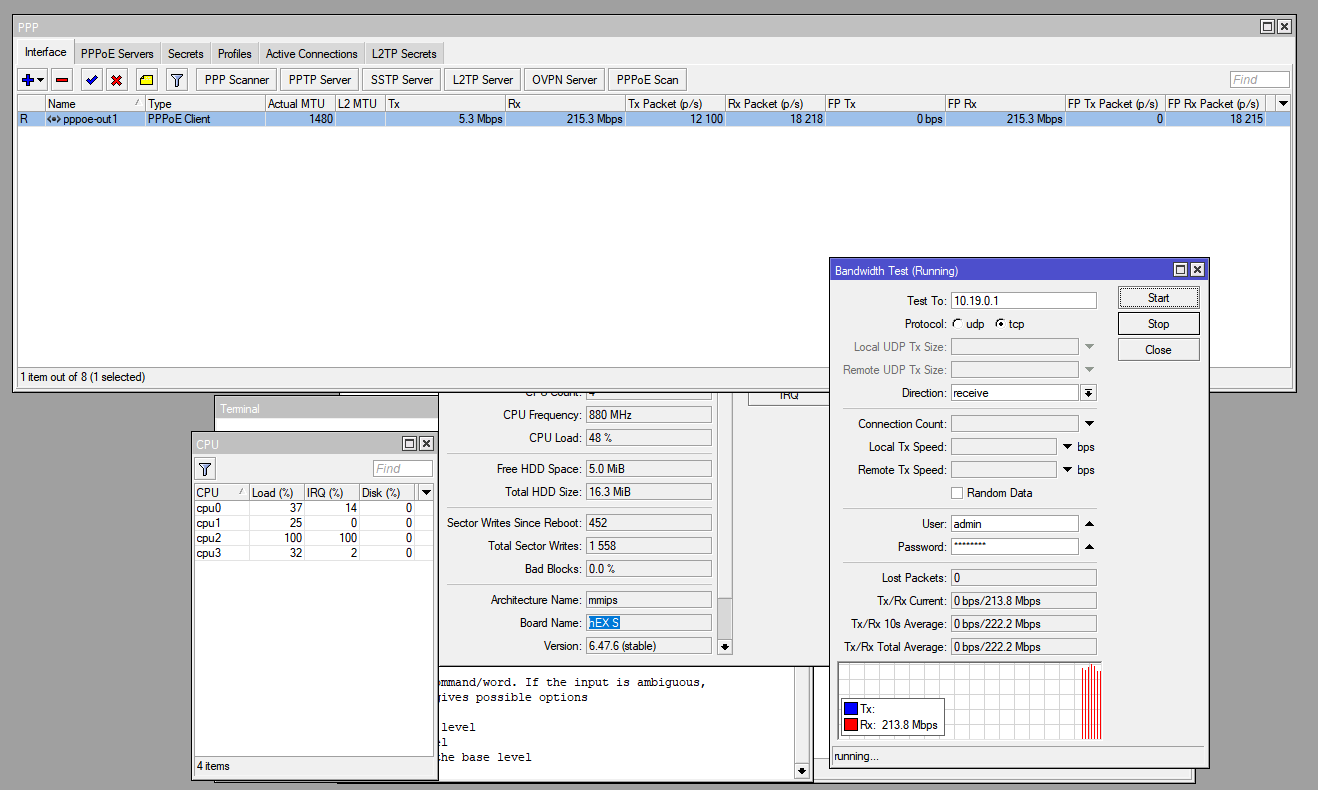Sort PPP table by the Type column

[205, 103]
